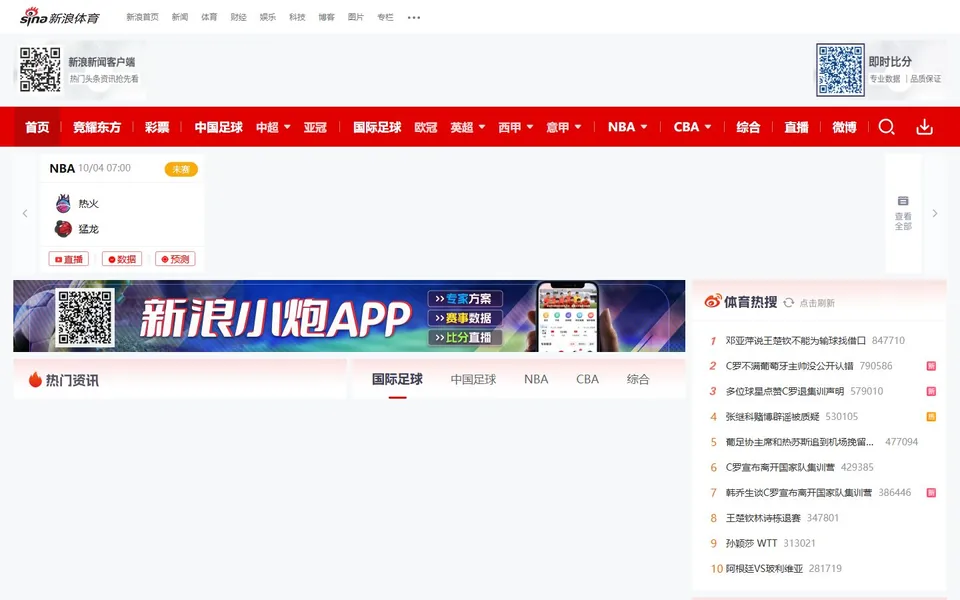Click the refresh icon next to 体育热搜
960x600 pixels.
(789, 302)
